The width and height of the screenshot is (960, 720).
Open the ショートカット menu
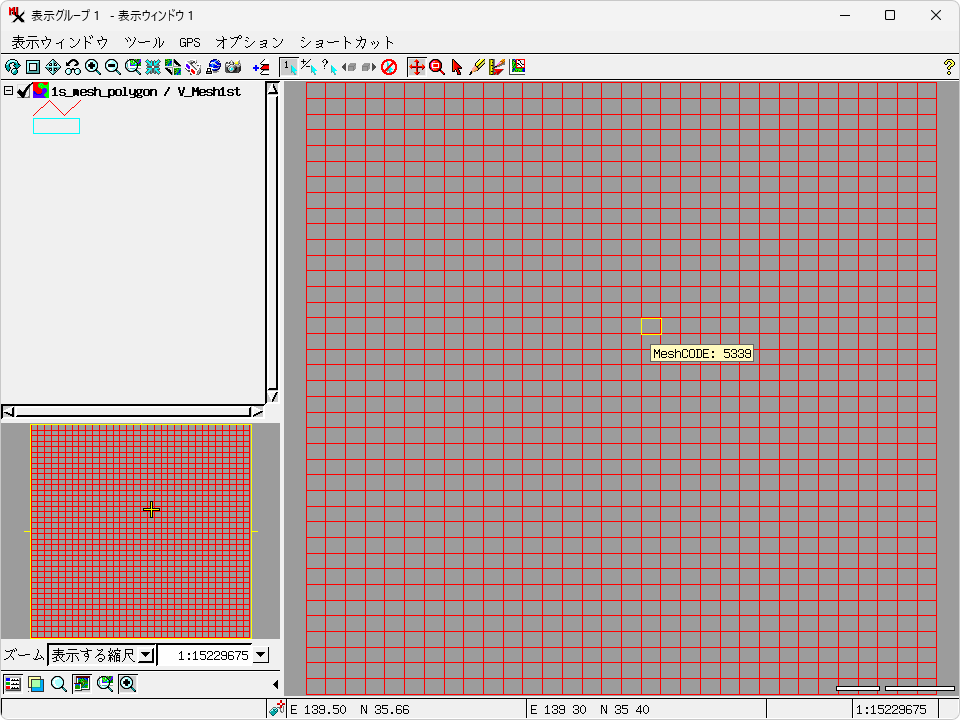coord(347,42)
